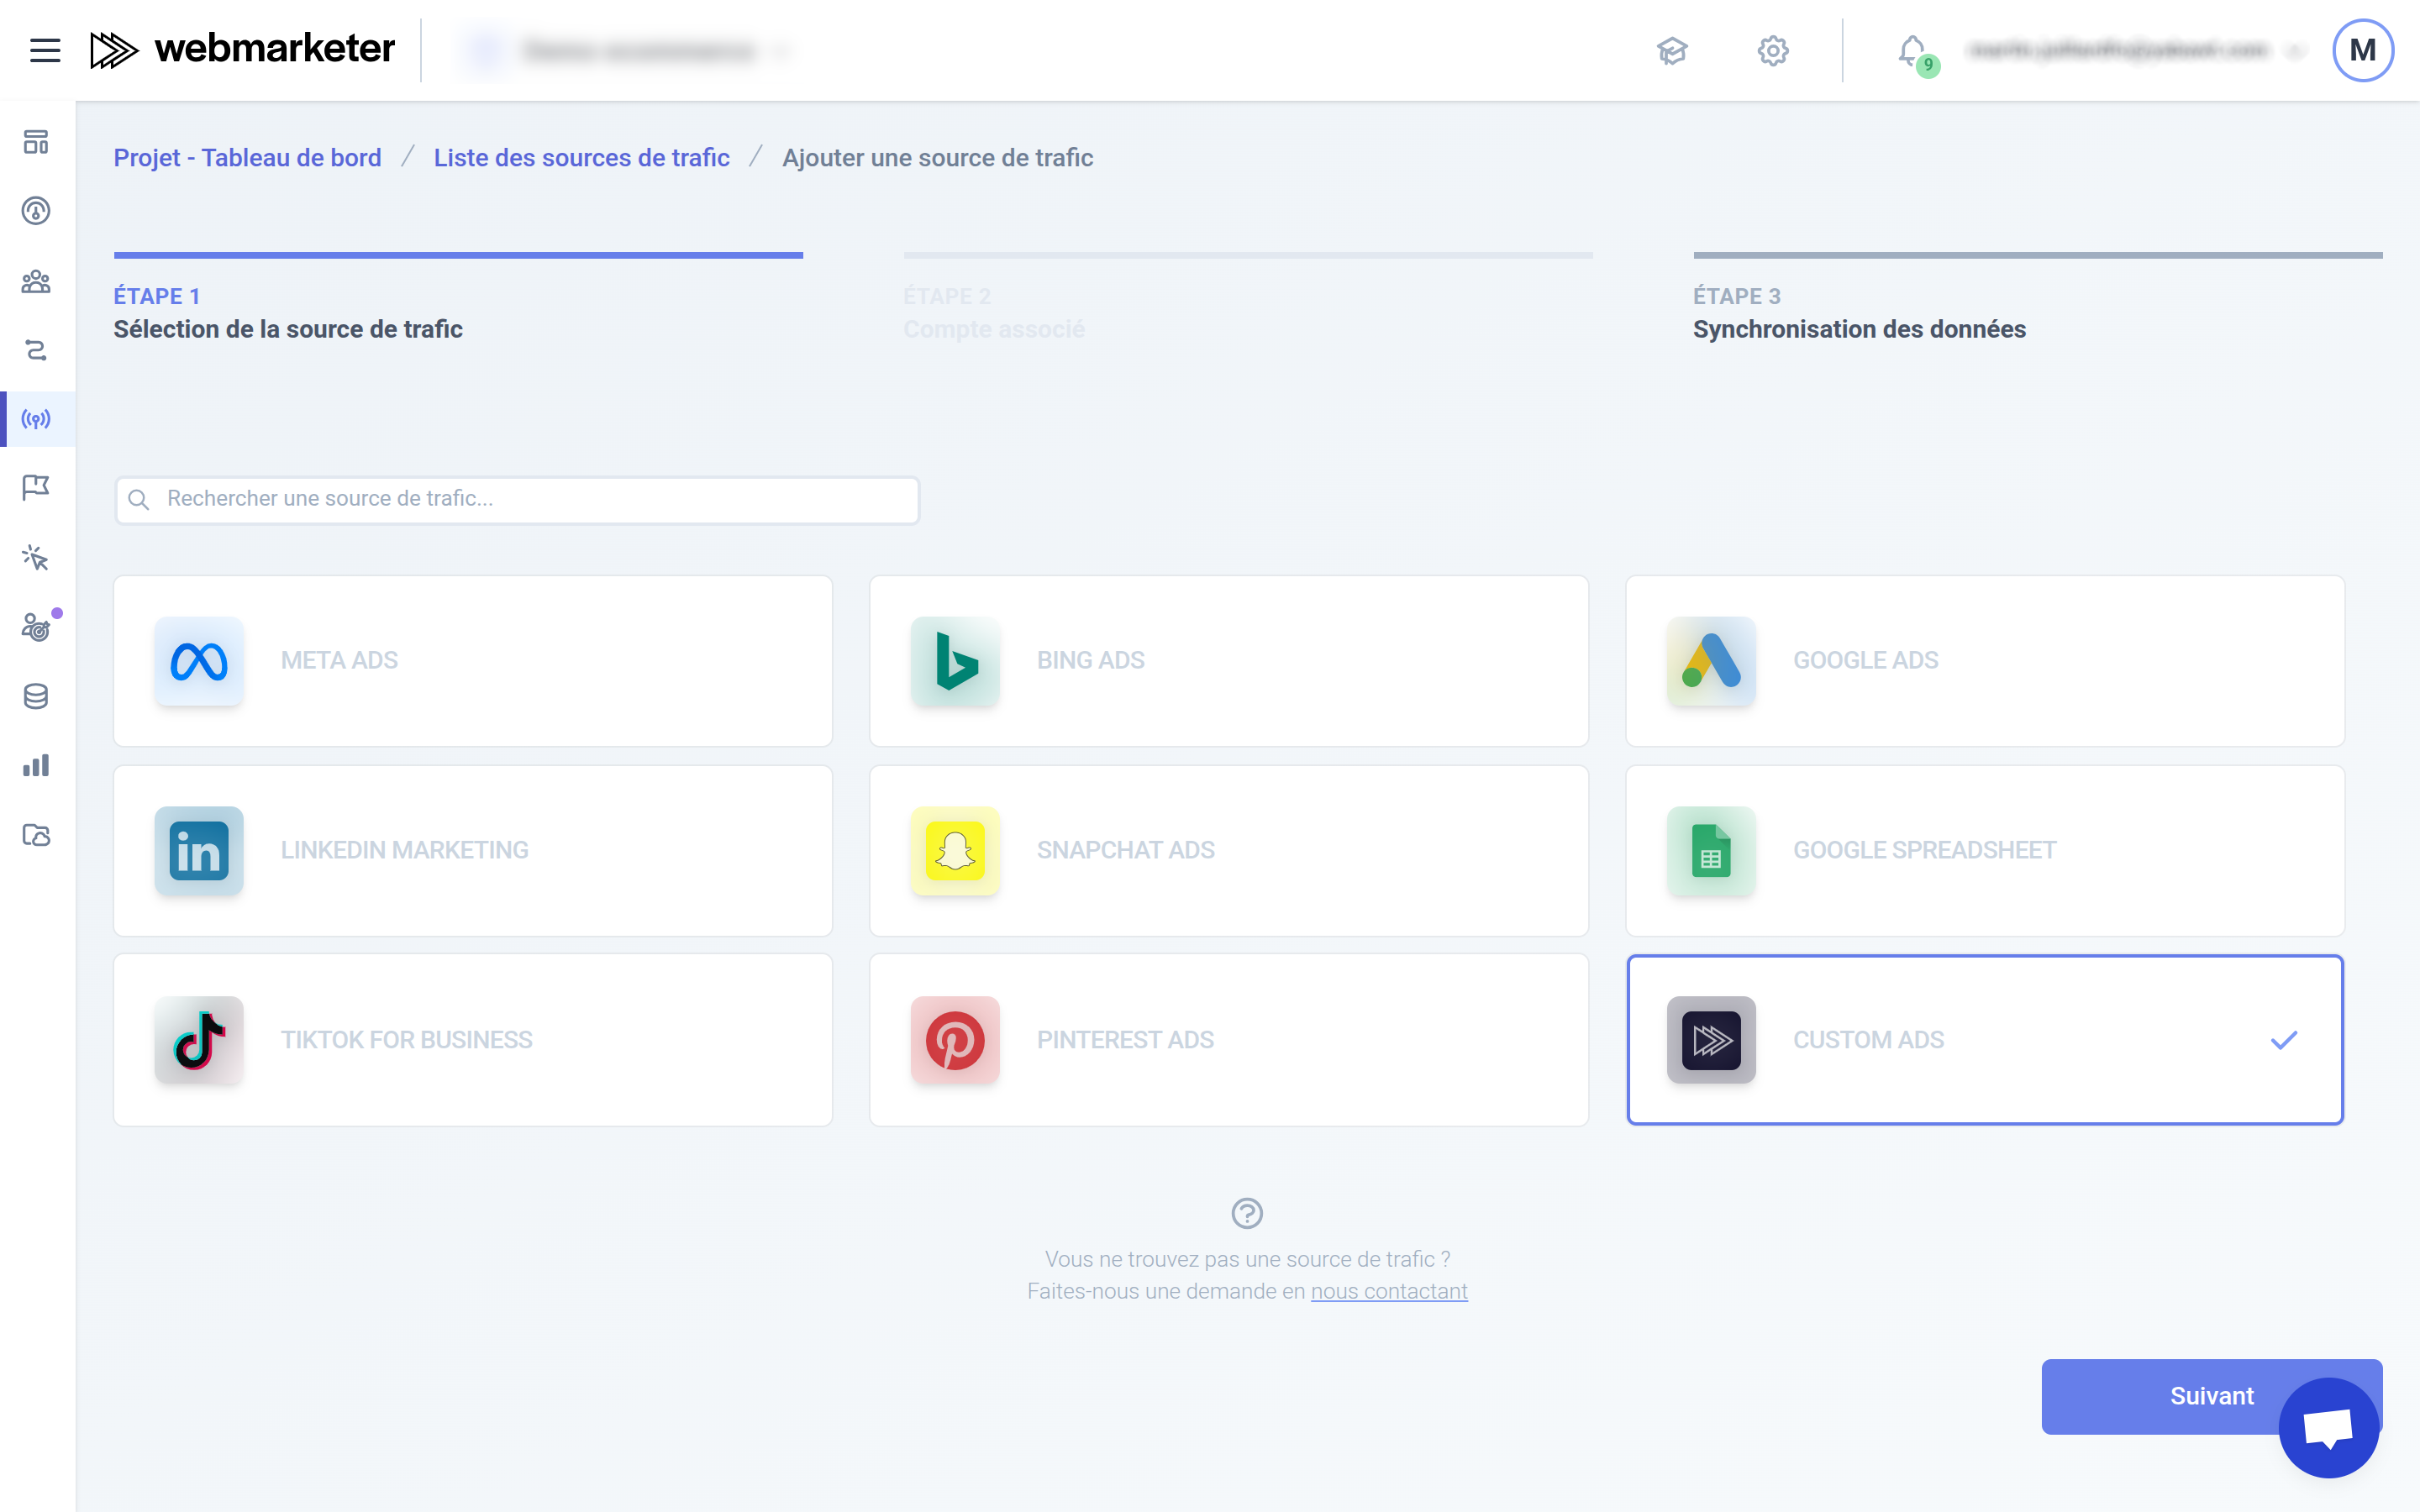2420x1512 pixels.
Task: Follow the 'nous contactant' link
Action: [1389, 1291]
